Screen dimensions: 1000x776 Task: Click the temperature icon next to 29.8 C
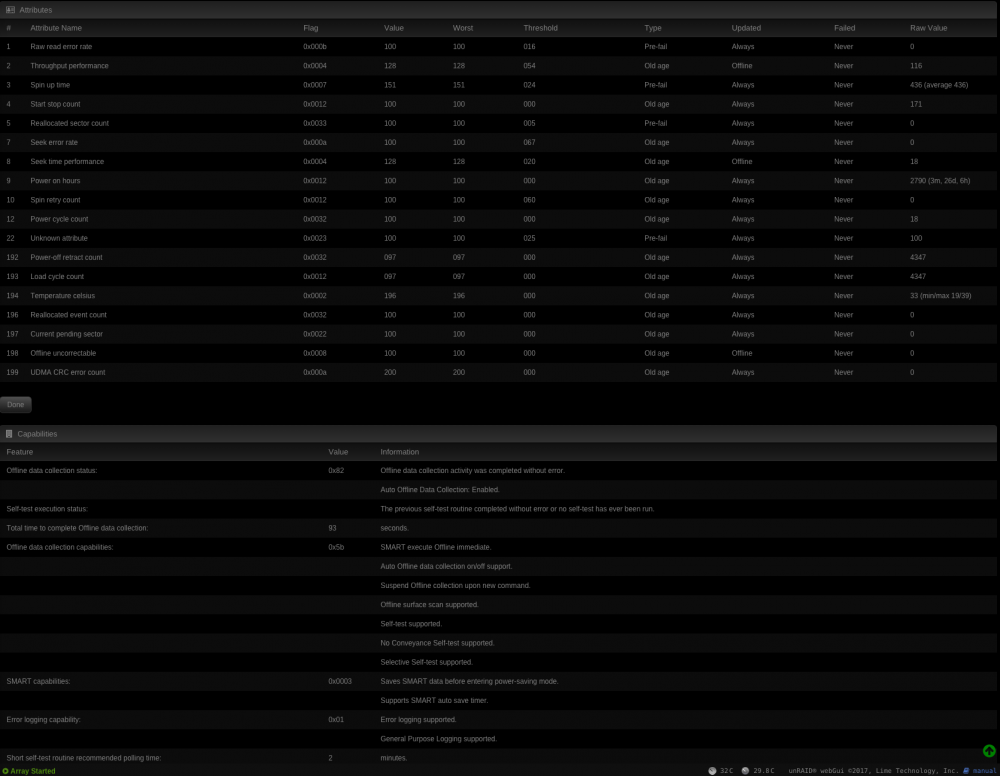click(745, 771)
